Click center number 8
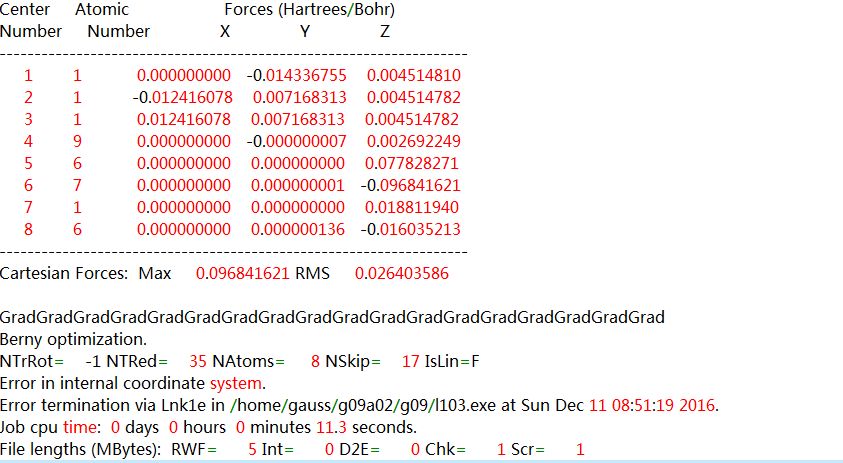 [28, 230]
